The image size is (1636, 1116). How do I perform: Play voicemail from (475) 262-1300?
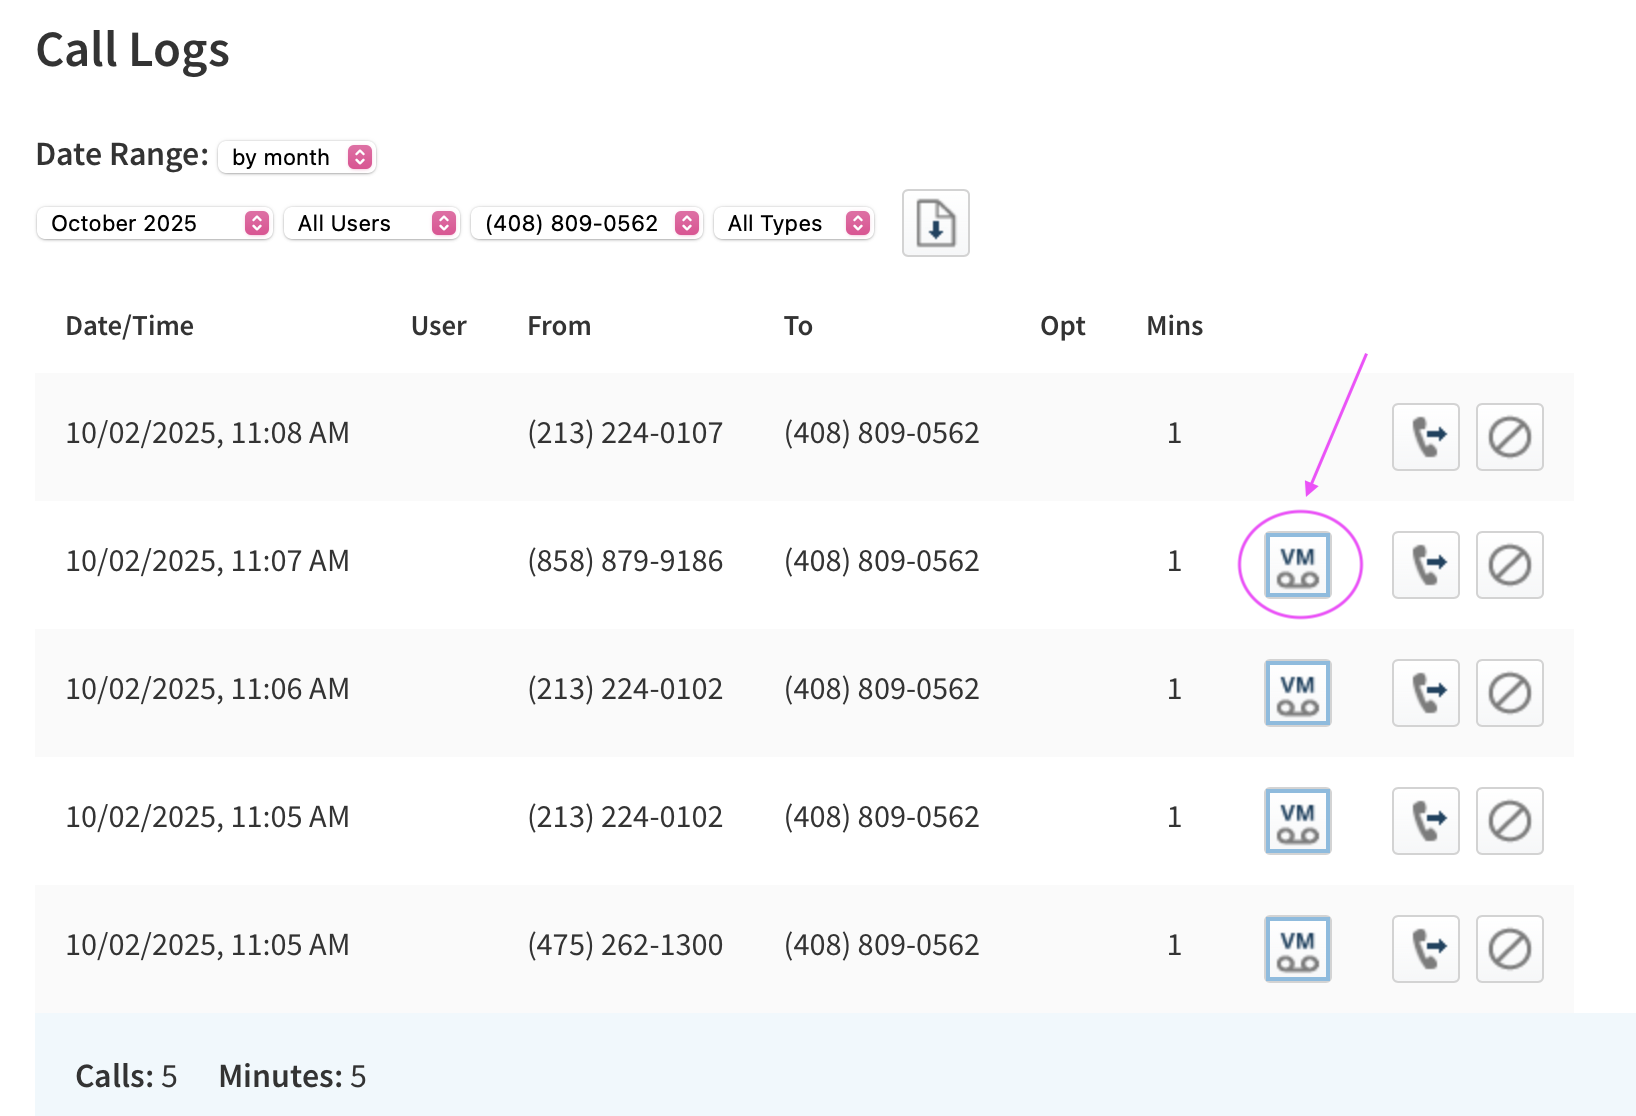pyautogui.click(x=1297, y=949)
